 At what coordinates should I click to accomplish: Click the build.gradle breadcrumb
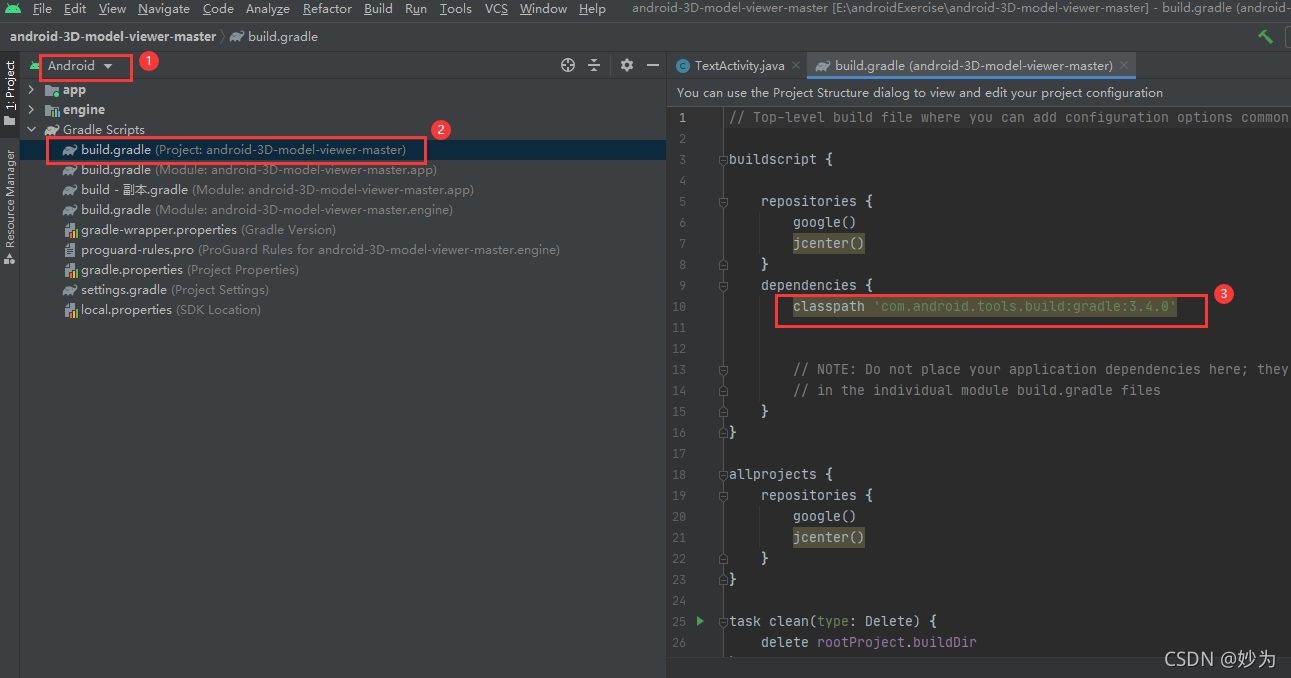(x=273, y=36)
